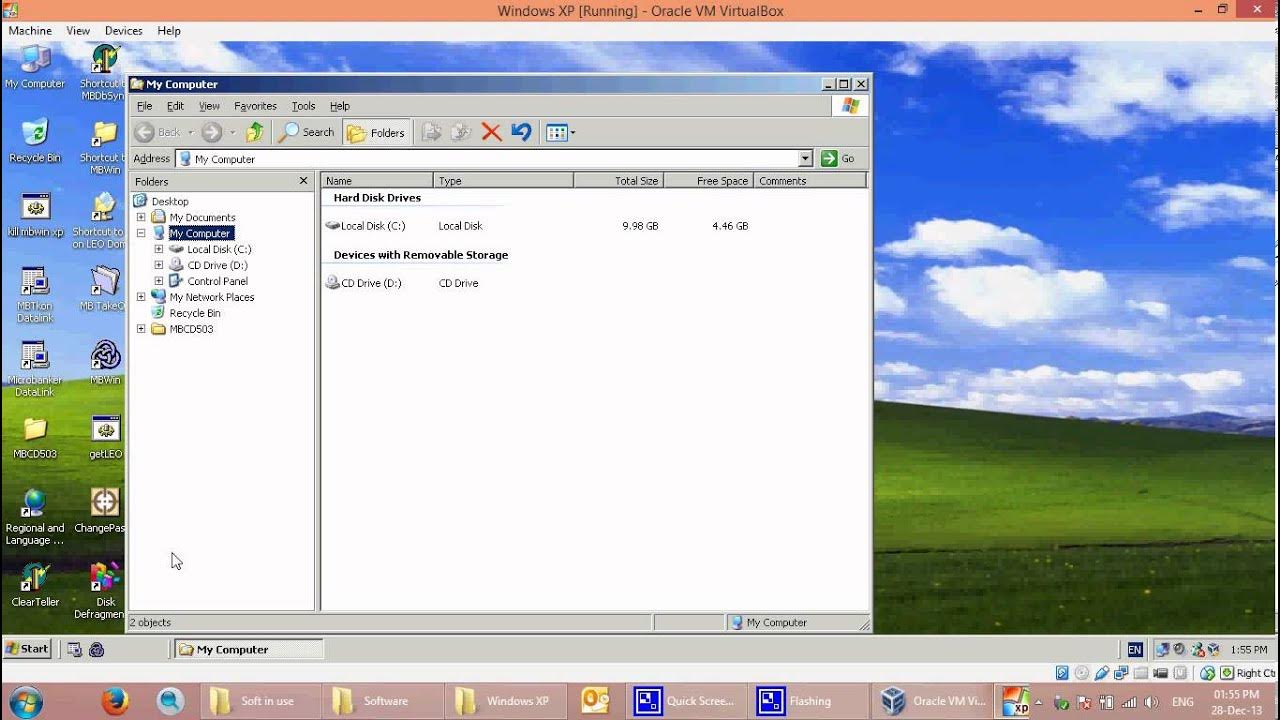The height and width of the screenshot is (720, 1280).
Task: Select Recycle Bin in folder tree
Action: click(195, 313)
